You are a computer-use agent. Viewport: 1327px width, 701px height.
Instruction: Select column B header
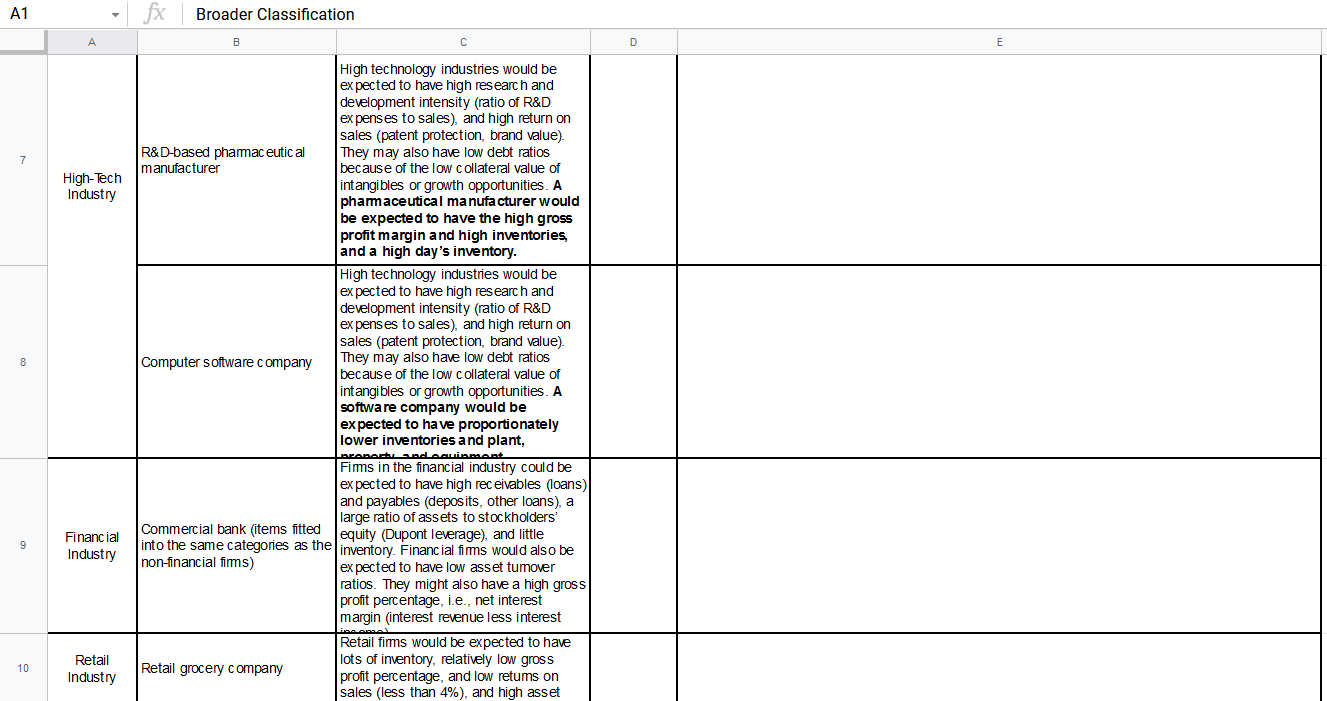[x=236, y=42]
